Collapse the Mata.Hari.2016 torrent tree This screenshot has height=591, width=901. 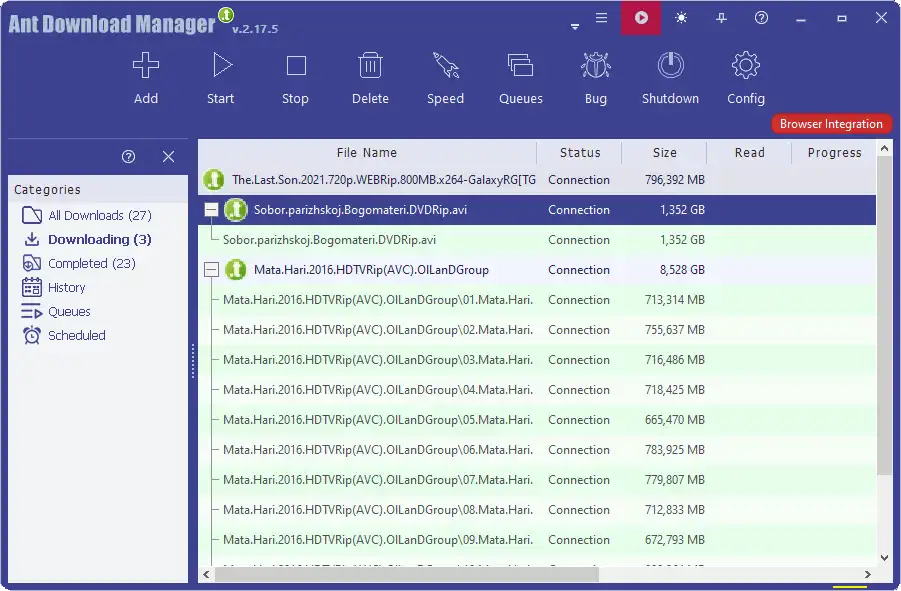point(211,269)
